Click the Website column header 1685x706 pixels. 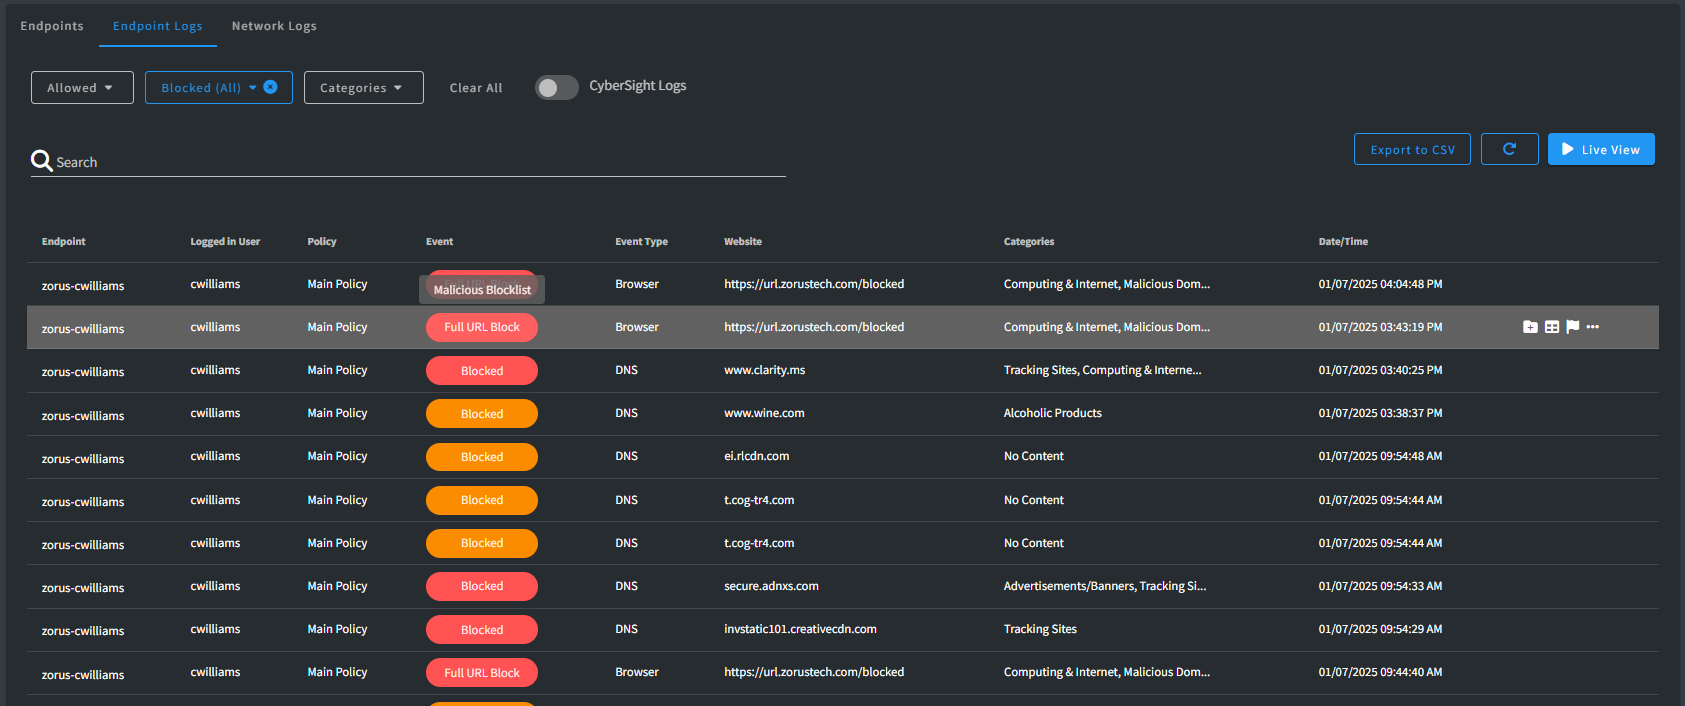pyautogui.click(x=743, y=241)
